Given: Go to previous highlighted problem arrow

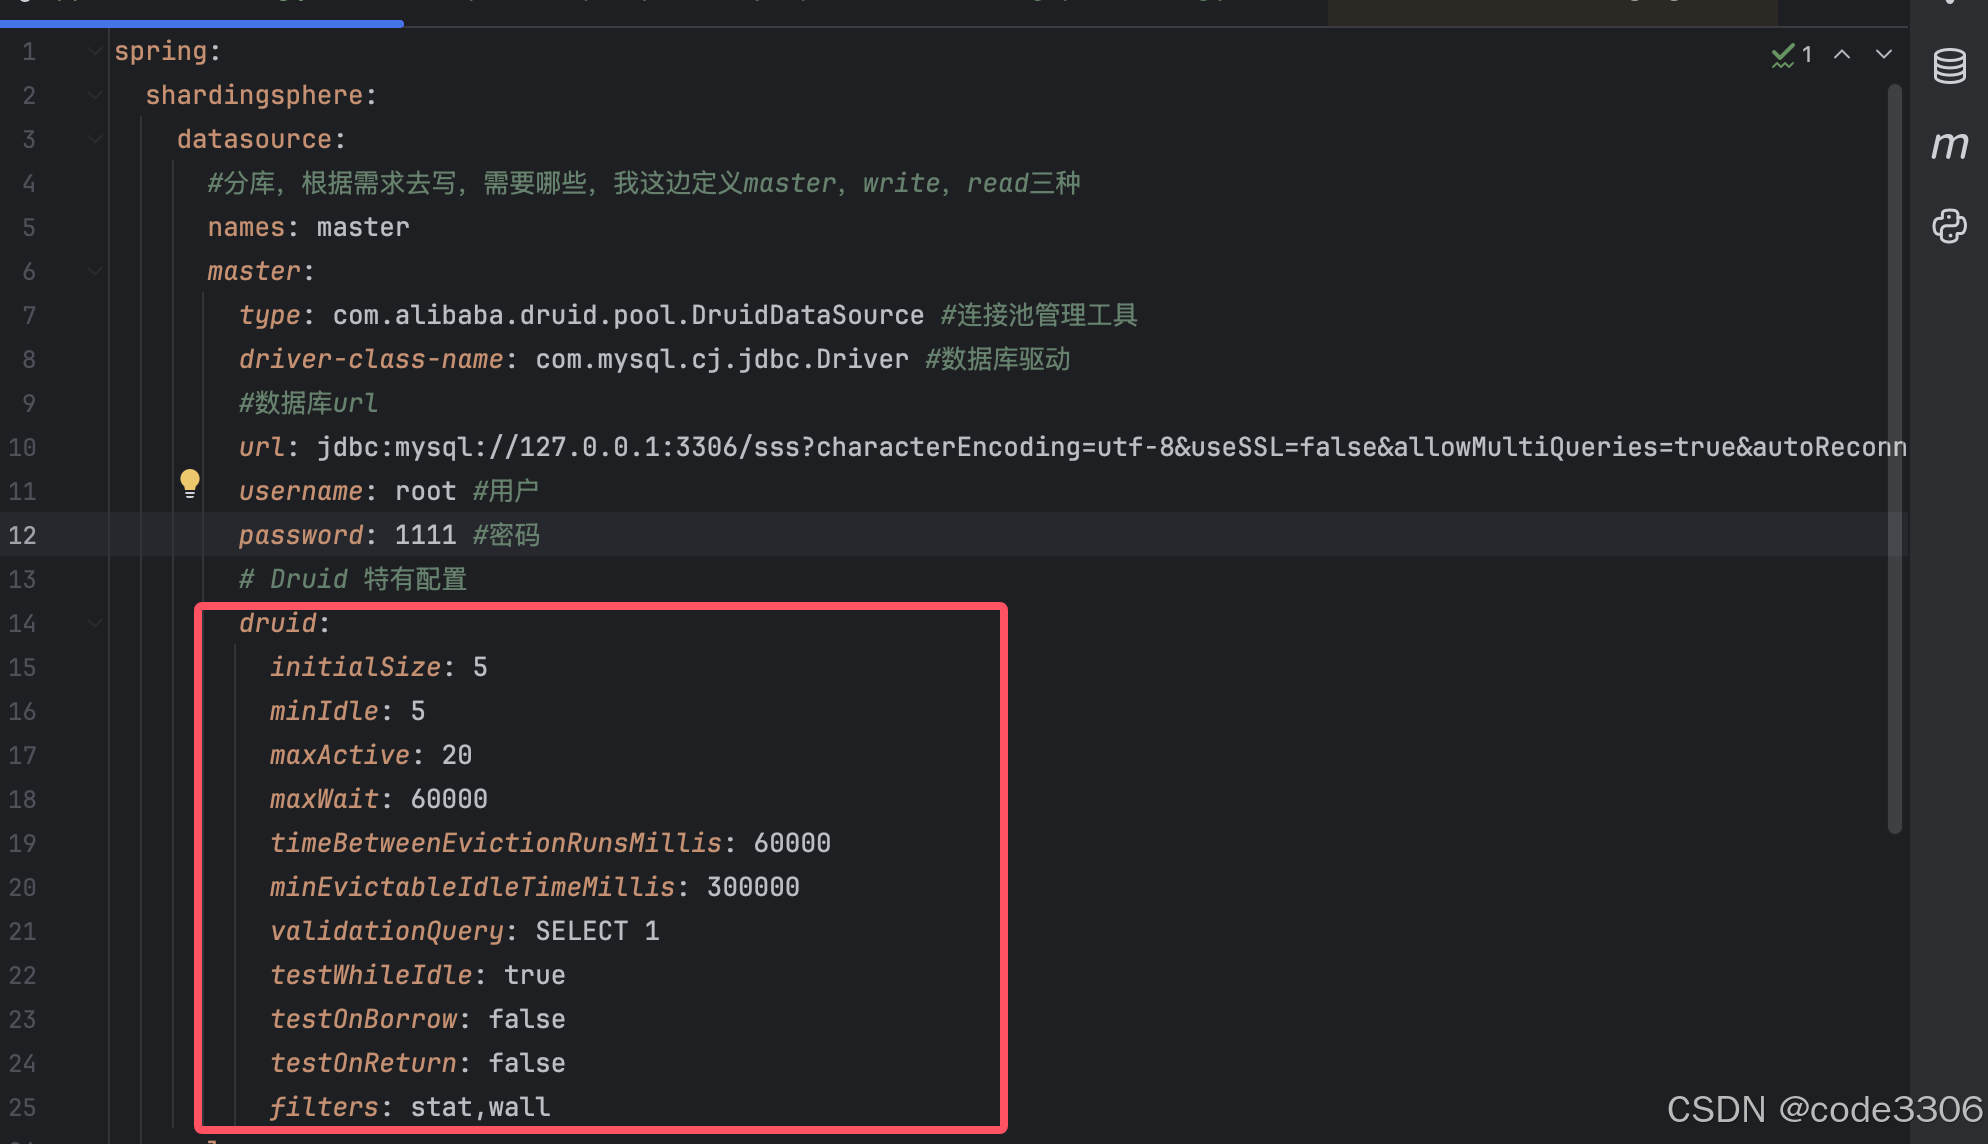Looking at the screenshot, I should [x=1842, y=55].
